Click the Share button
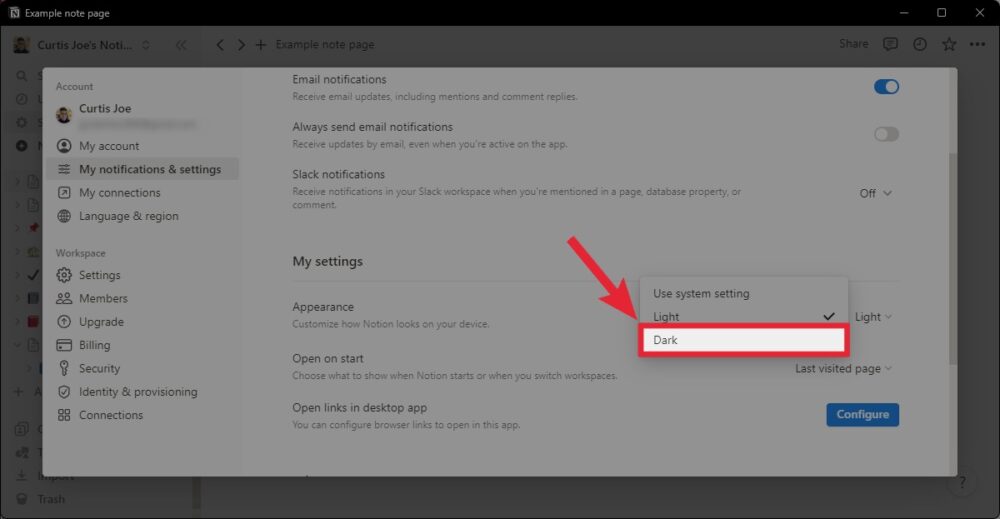1000x519 pixels. coord(853,44)
